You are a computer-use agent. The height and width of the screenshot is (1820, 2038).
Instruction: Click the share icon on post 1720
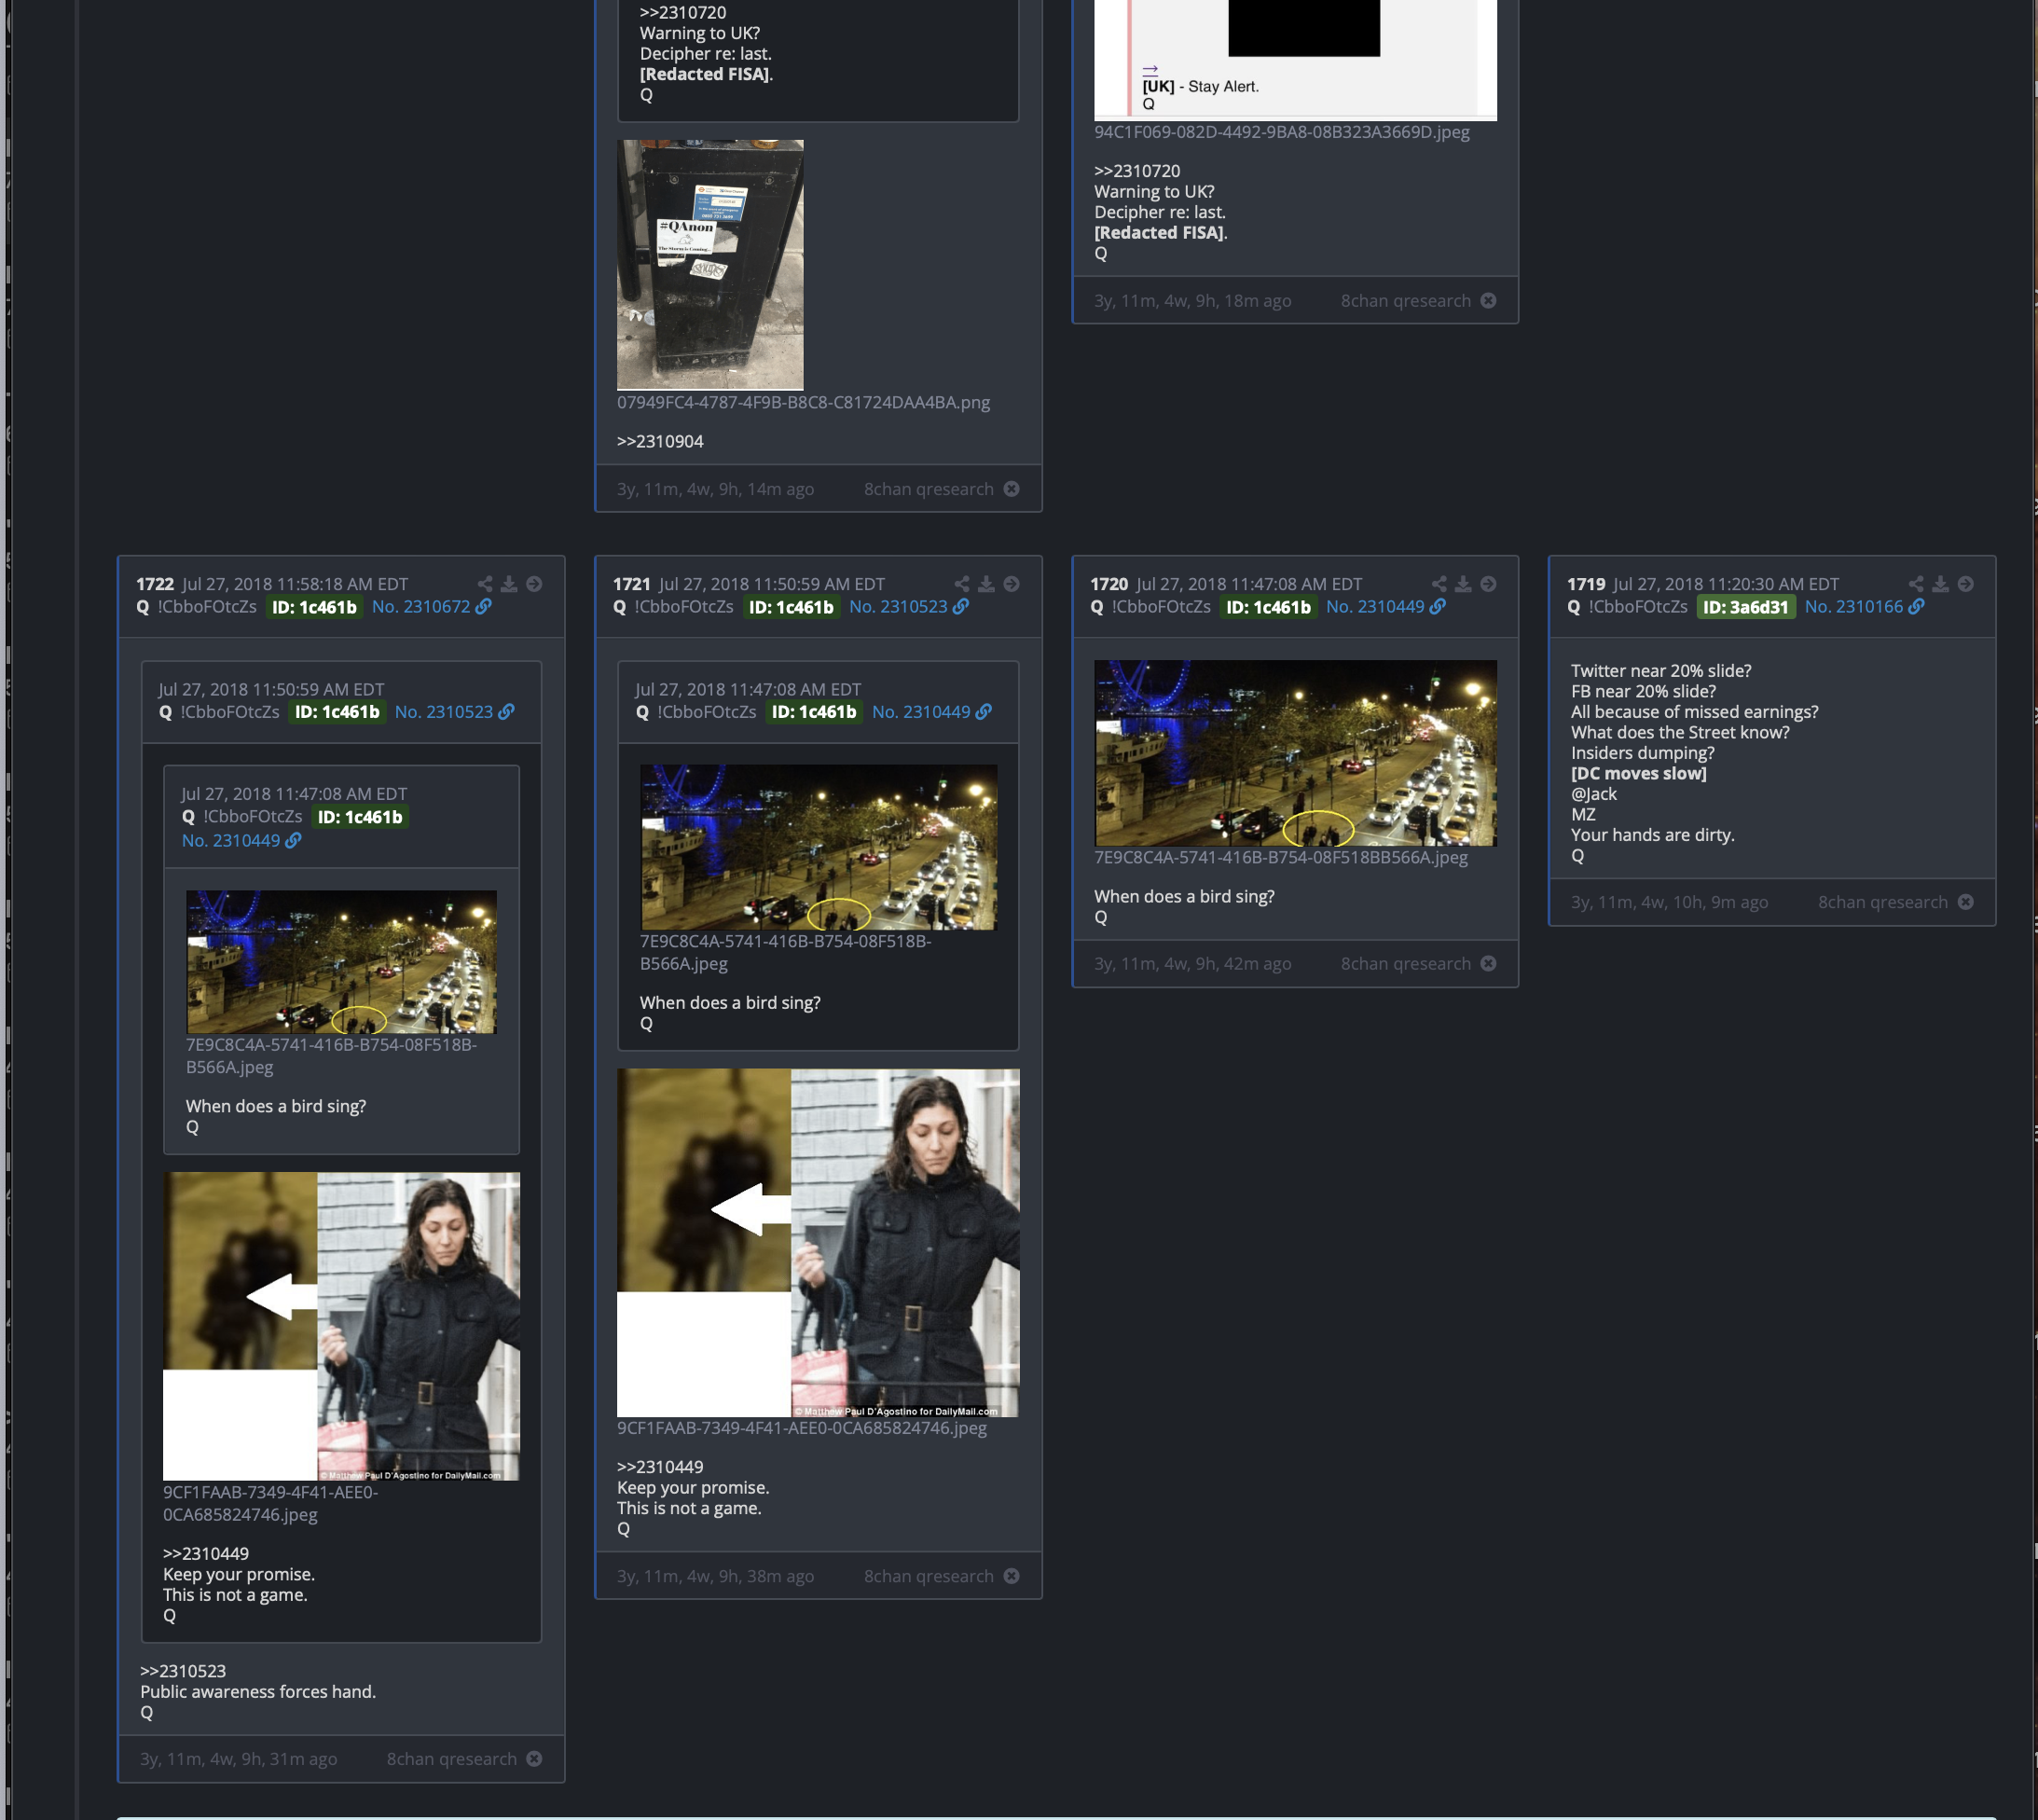1439,584
